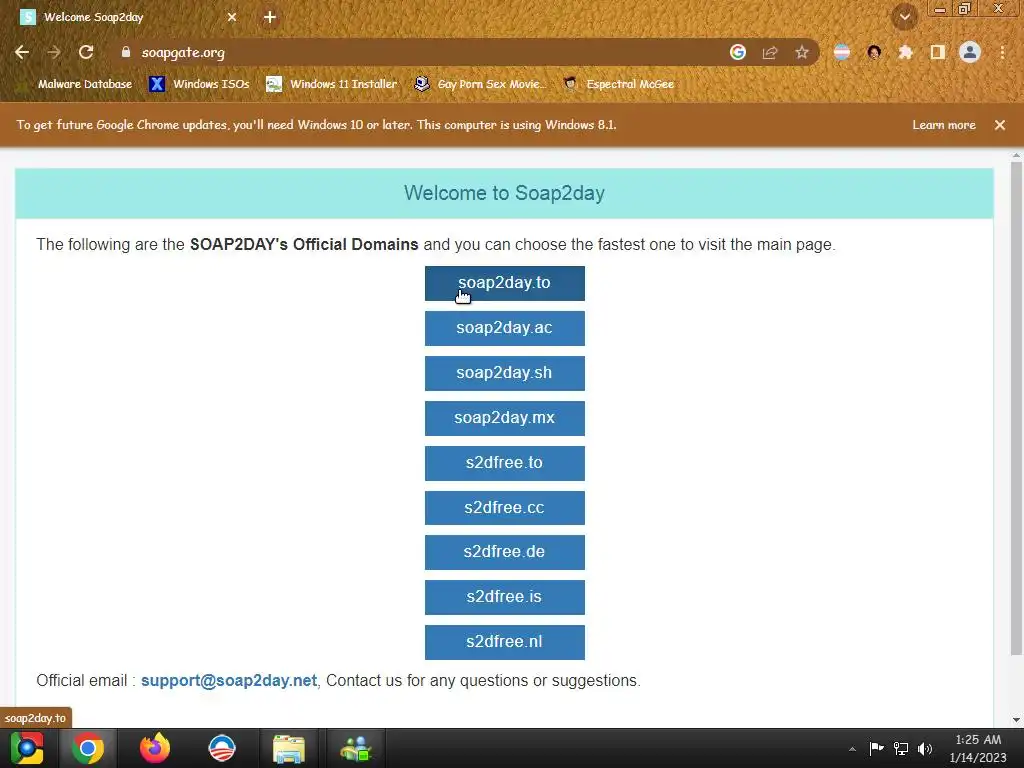Open network status tray icon
Viewport: 1024px width, 768px height.
click(x=901, y=748)
